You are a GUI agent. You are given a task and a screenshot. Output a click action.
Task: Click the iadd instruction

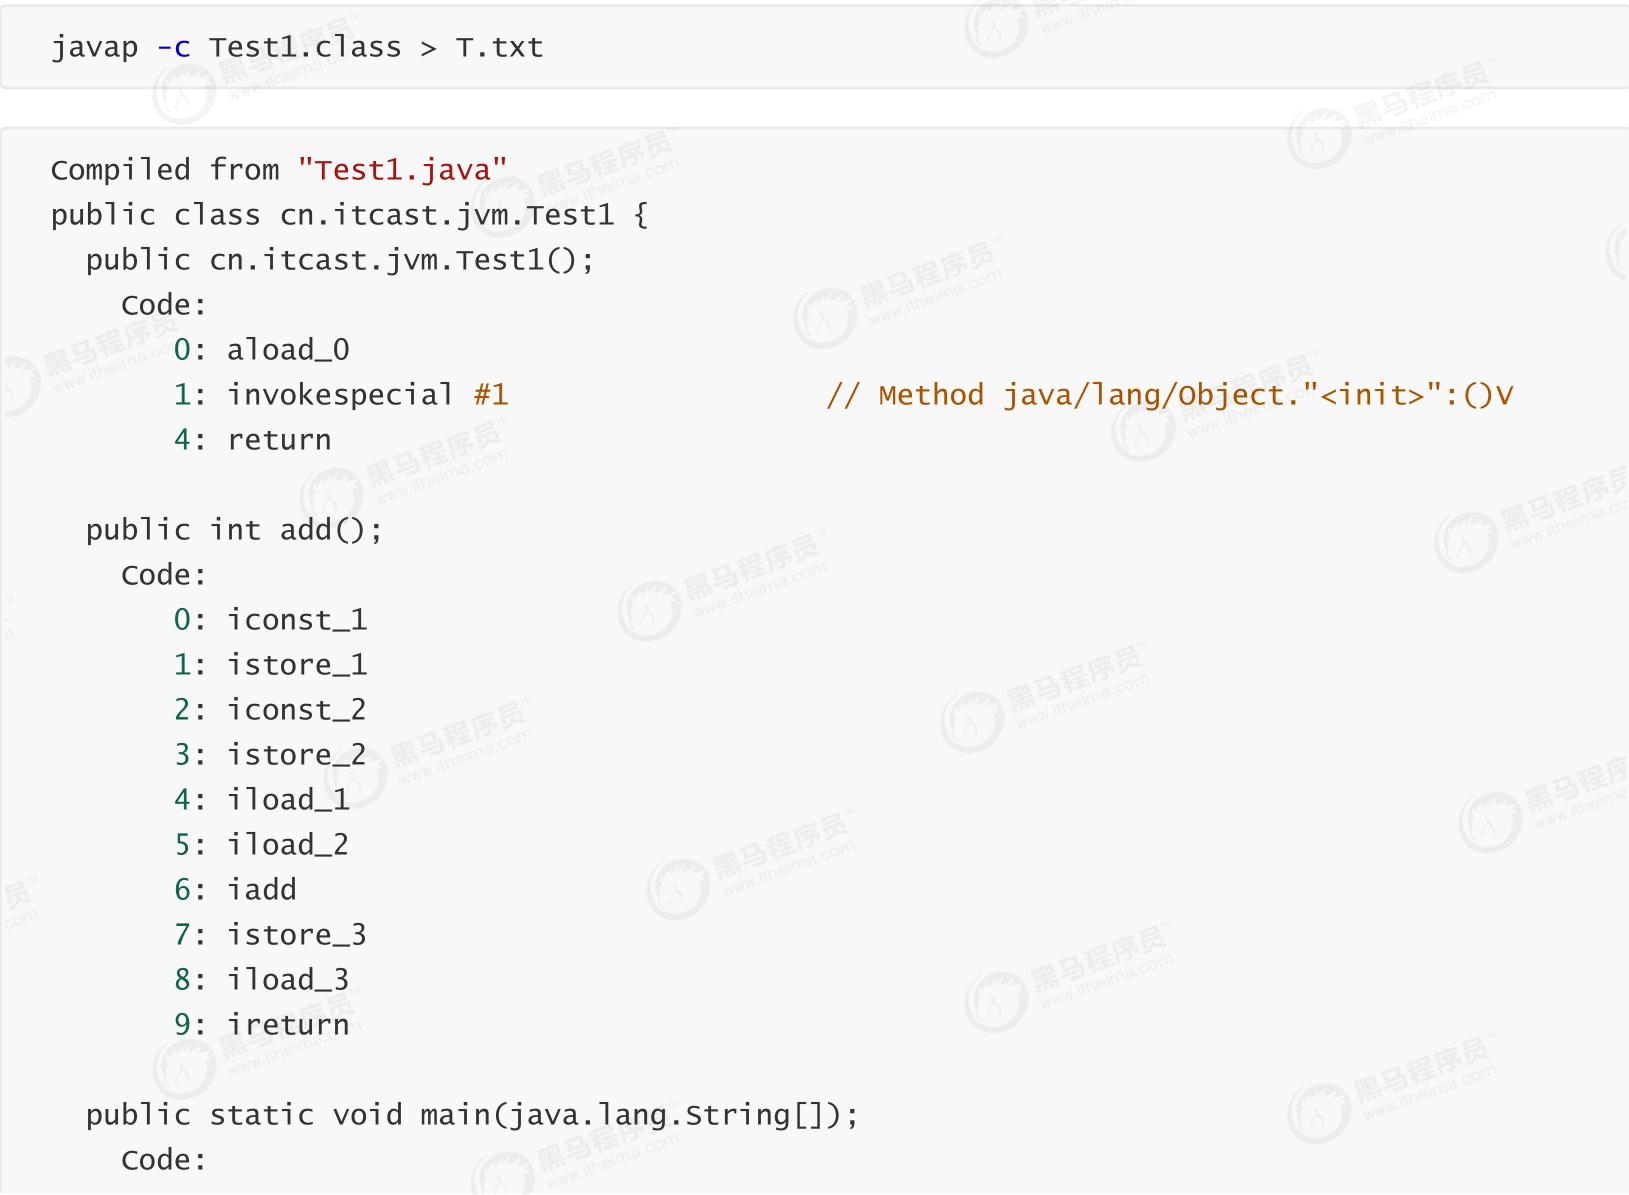pyautogui.click(x=262, y=890)
